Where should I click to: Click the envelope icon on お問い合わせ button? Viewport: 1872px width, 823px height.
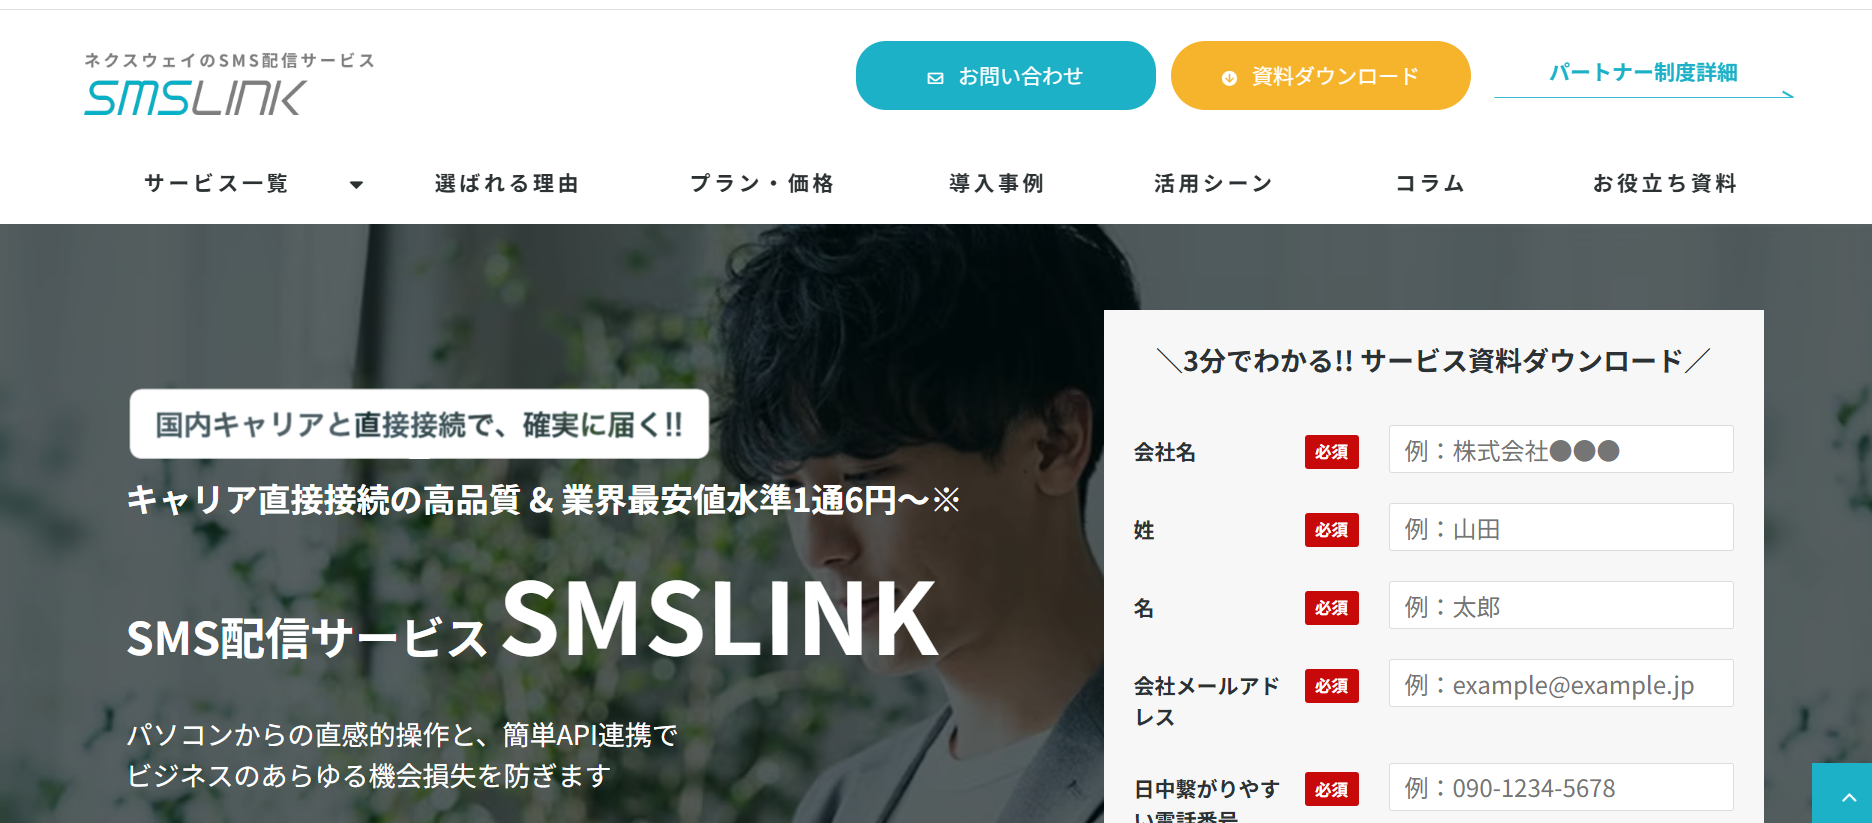[x=935, y=77]
